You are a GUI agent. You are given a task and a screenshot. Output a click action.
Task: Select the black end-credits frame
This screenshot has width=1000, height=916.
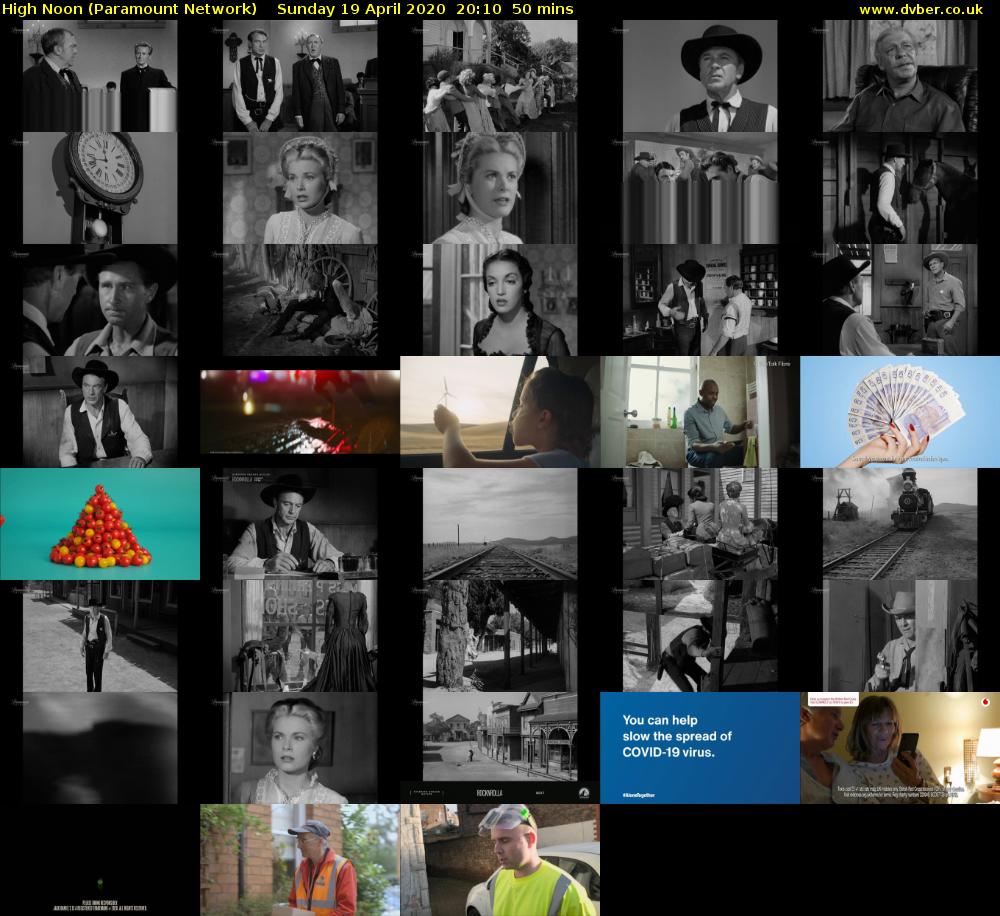pyautogui.click(x=100, y=861)
